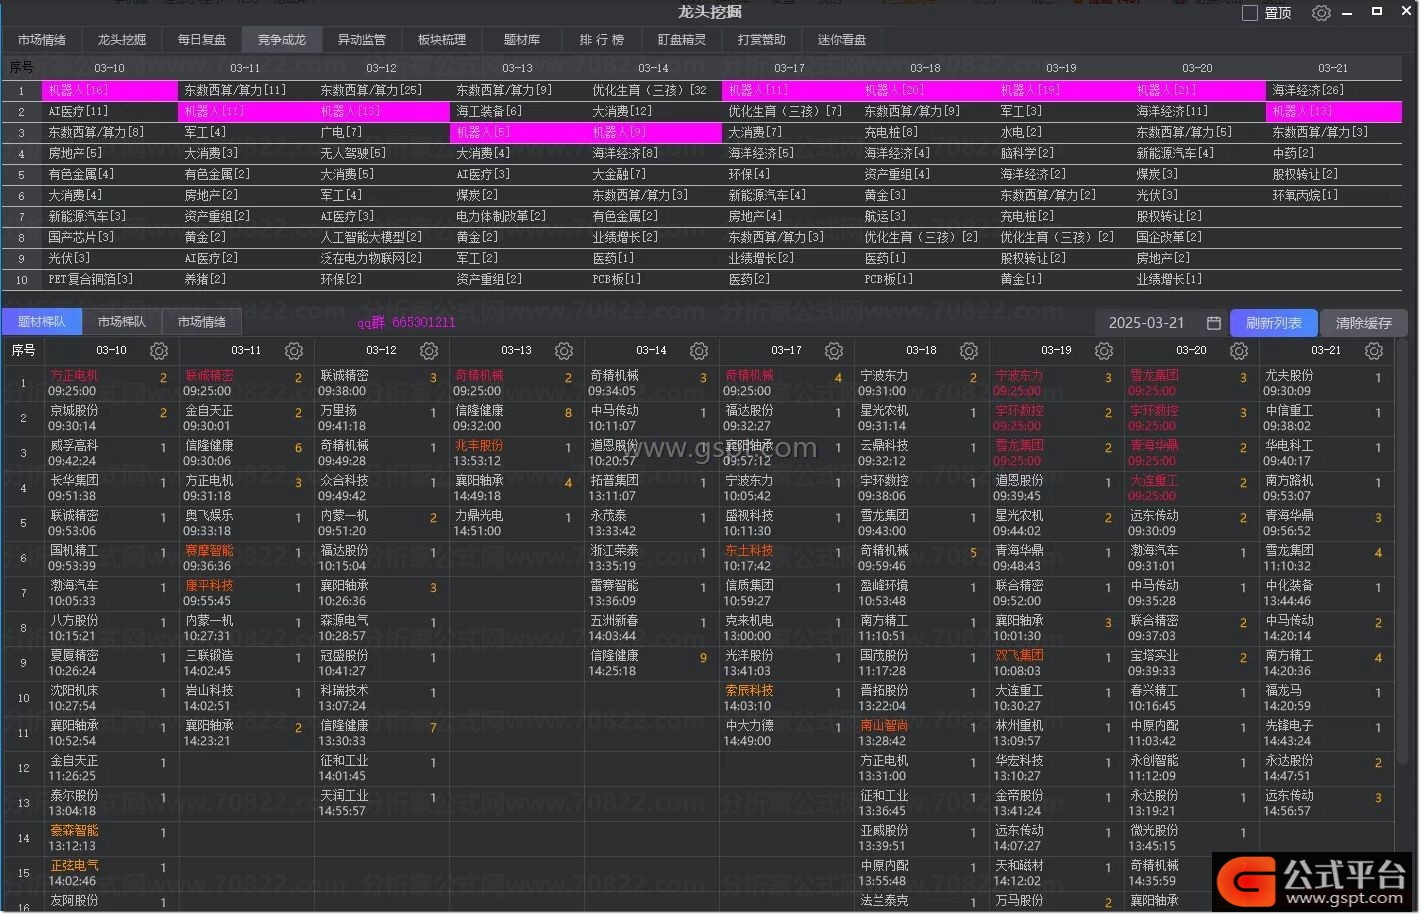Click the stock 正弦电气
The width and height of the screenshot is (1422, 915).
[x=74, y=866]
